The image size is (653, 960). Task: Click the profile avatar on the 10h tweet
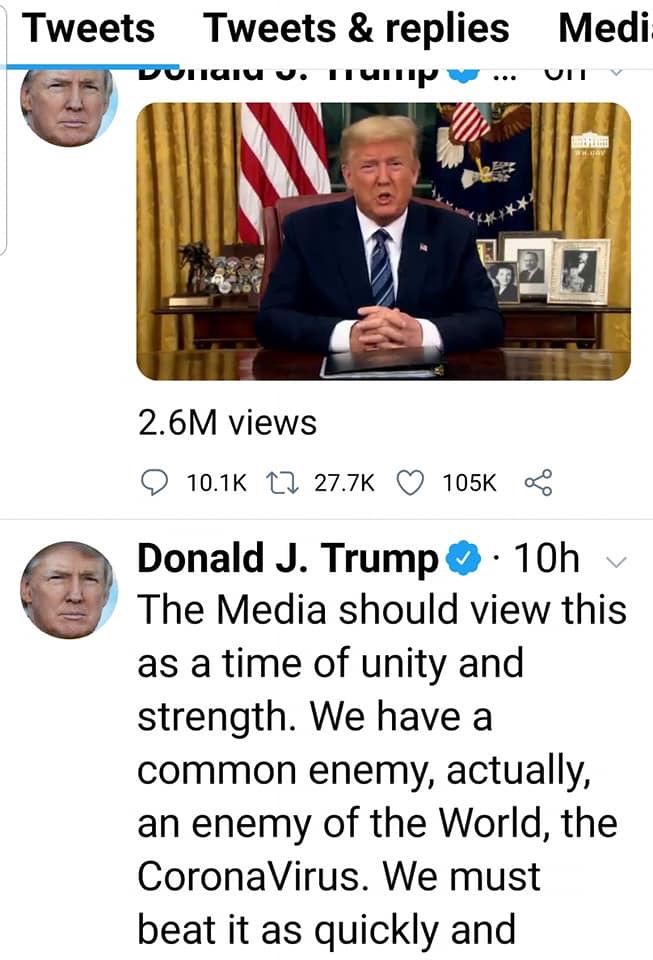pos(69,590)
